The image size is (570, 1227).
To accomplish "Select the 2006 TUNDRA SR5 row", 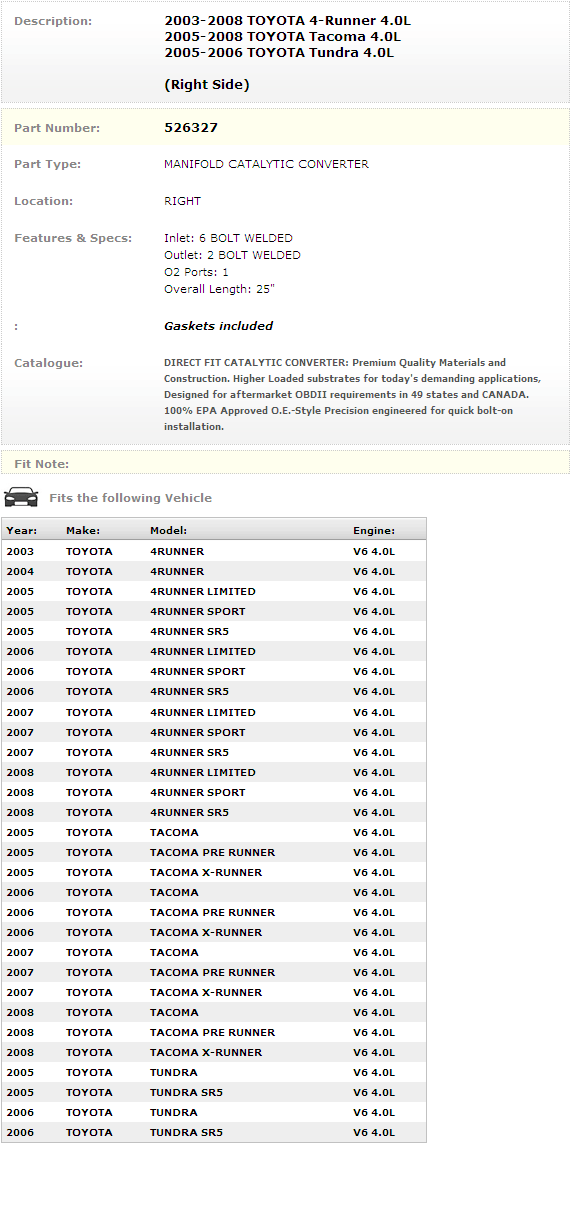I will 214,1132.
